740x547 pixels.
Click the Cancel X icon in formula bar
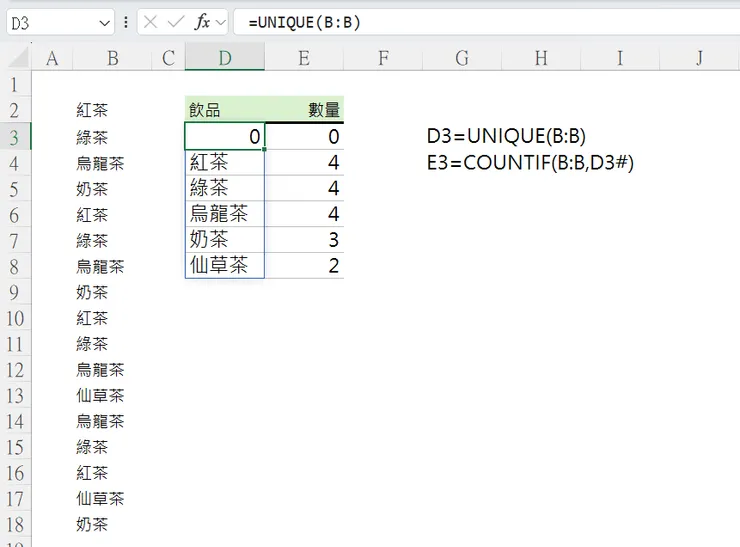tap(150, 22)
